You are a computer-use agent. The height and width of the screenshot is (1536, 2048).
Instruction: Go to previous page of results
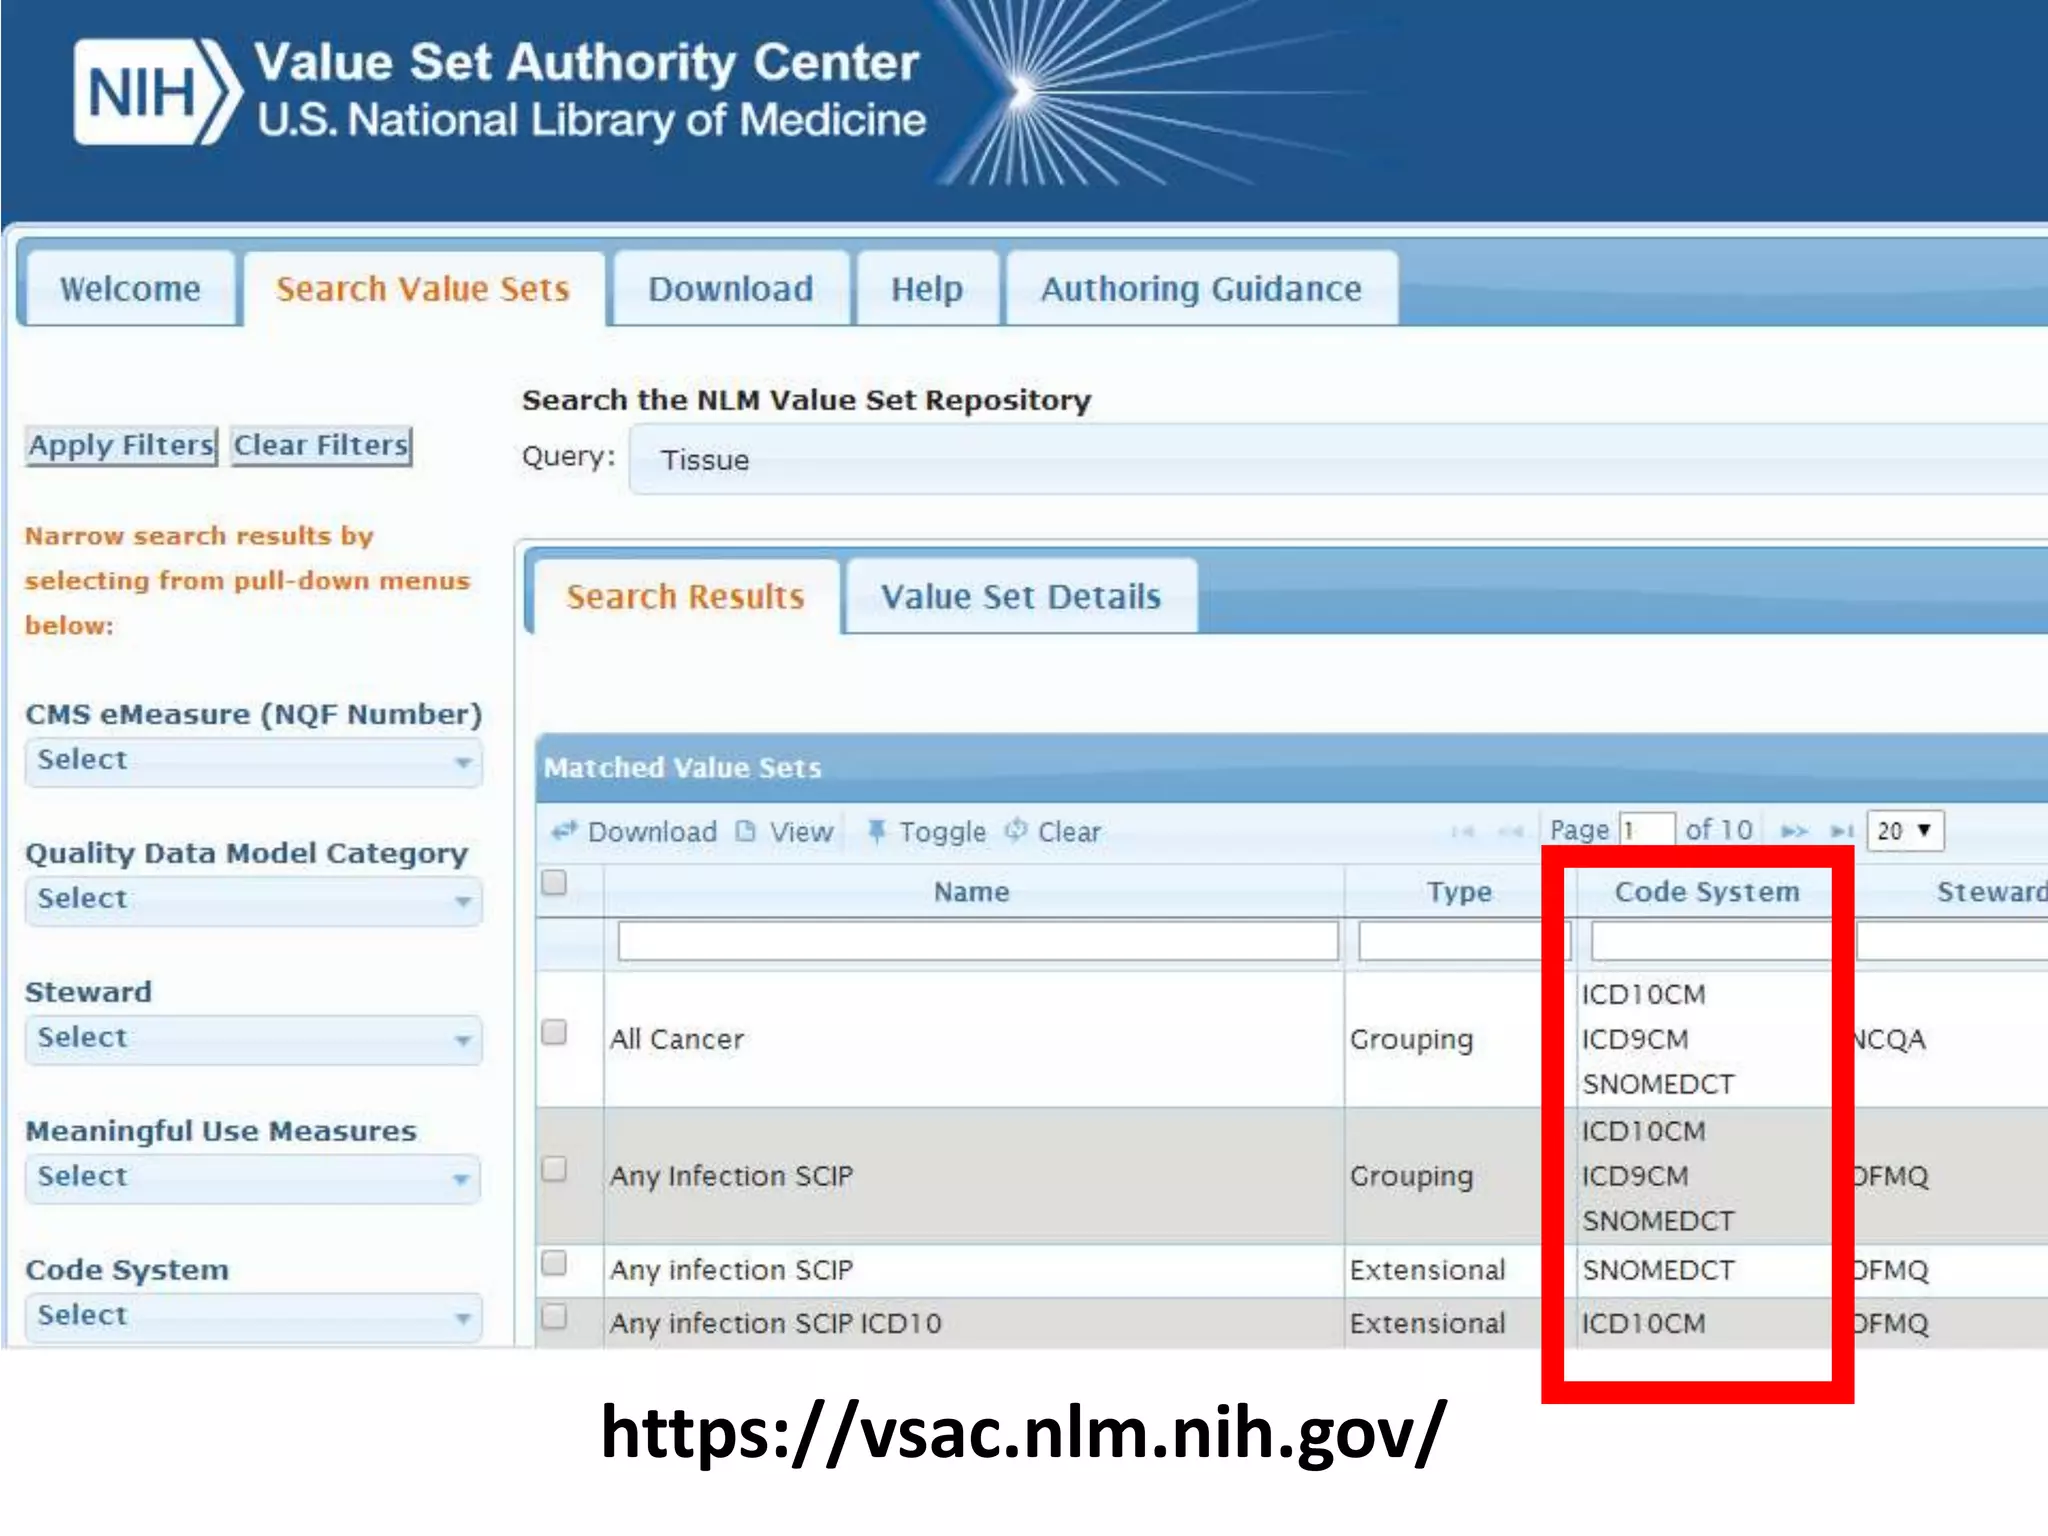pos(1510,831)
